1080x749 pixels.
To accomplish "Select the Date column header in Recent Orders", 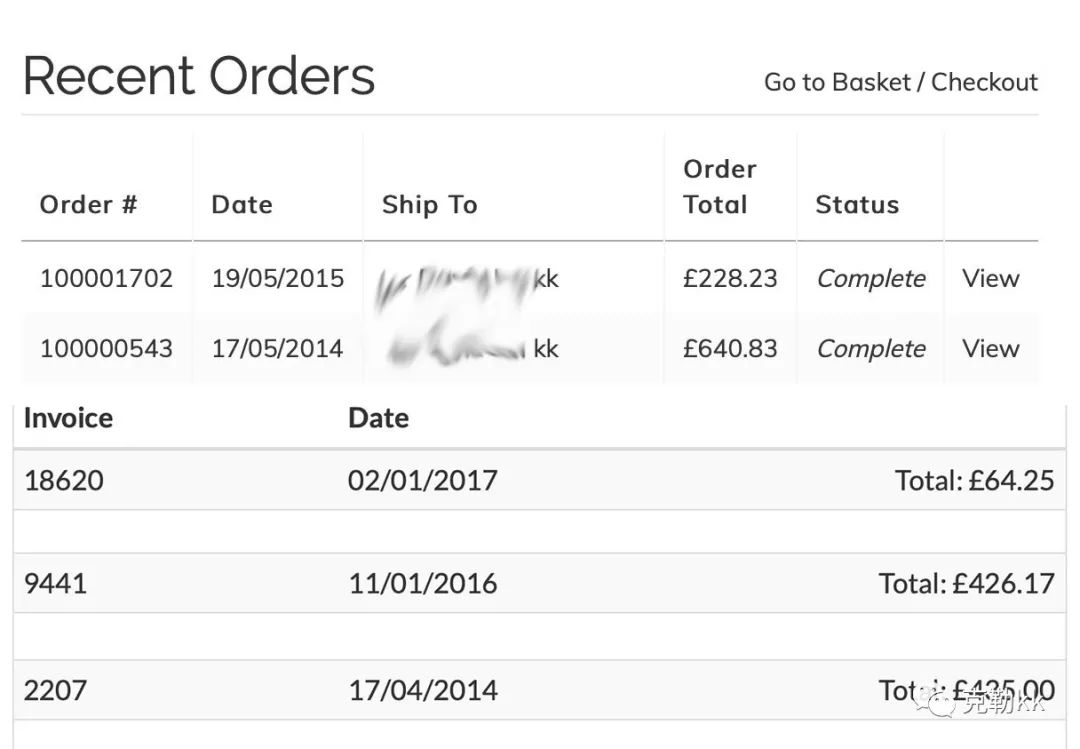I will tap(241, 205).
